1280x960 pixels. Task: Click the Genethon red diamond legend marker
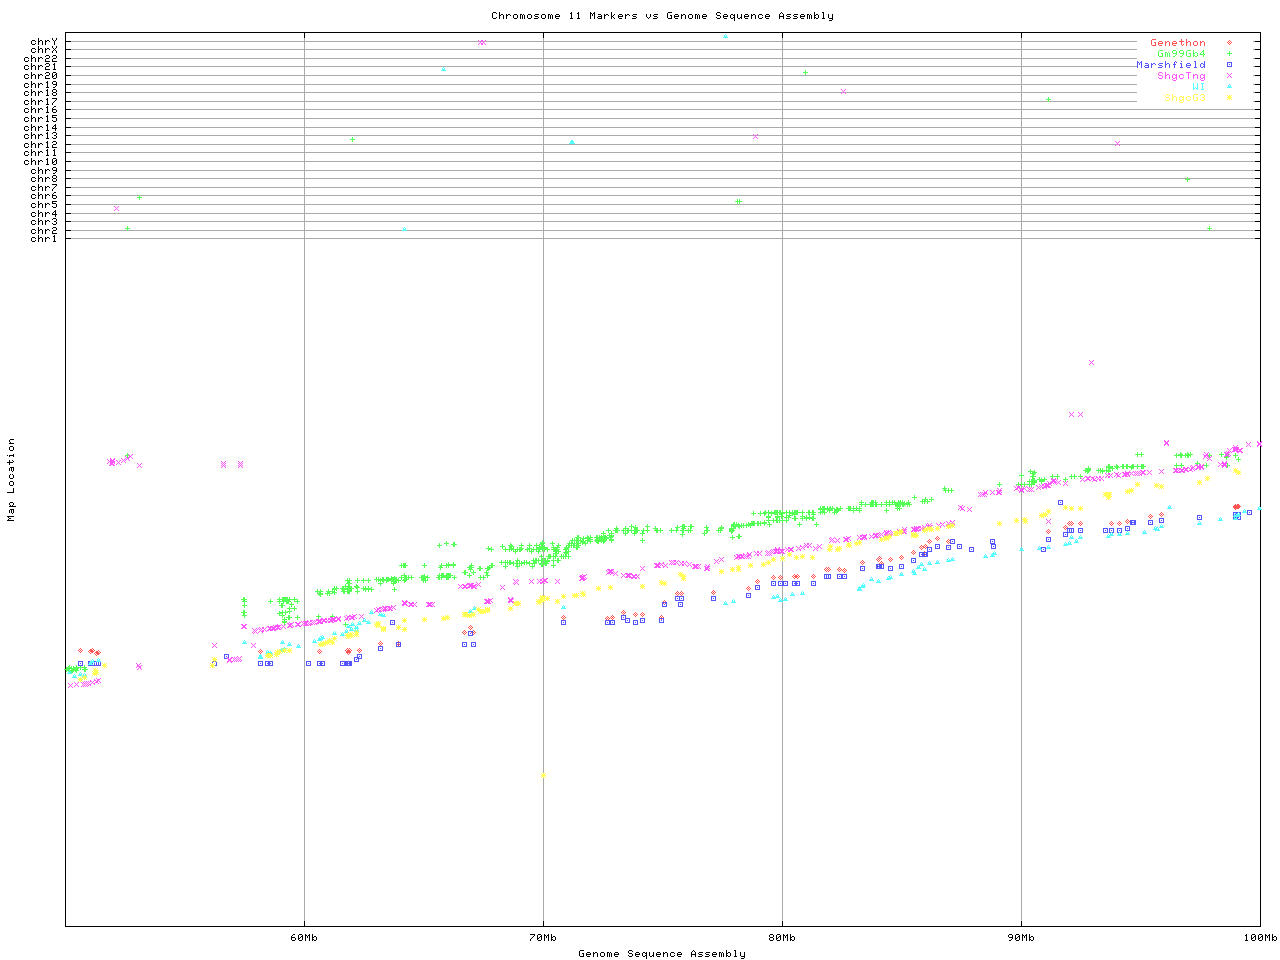click(x=1228, y=43)
